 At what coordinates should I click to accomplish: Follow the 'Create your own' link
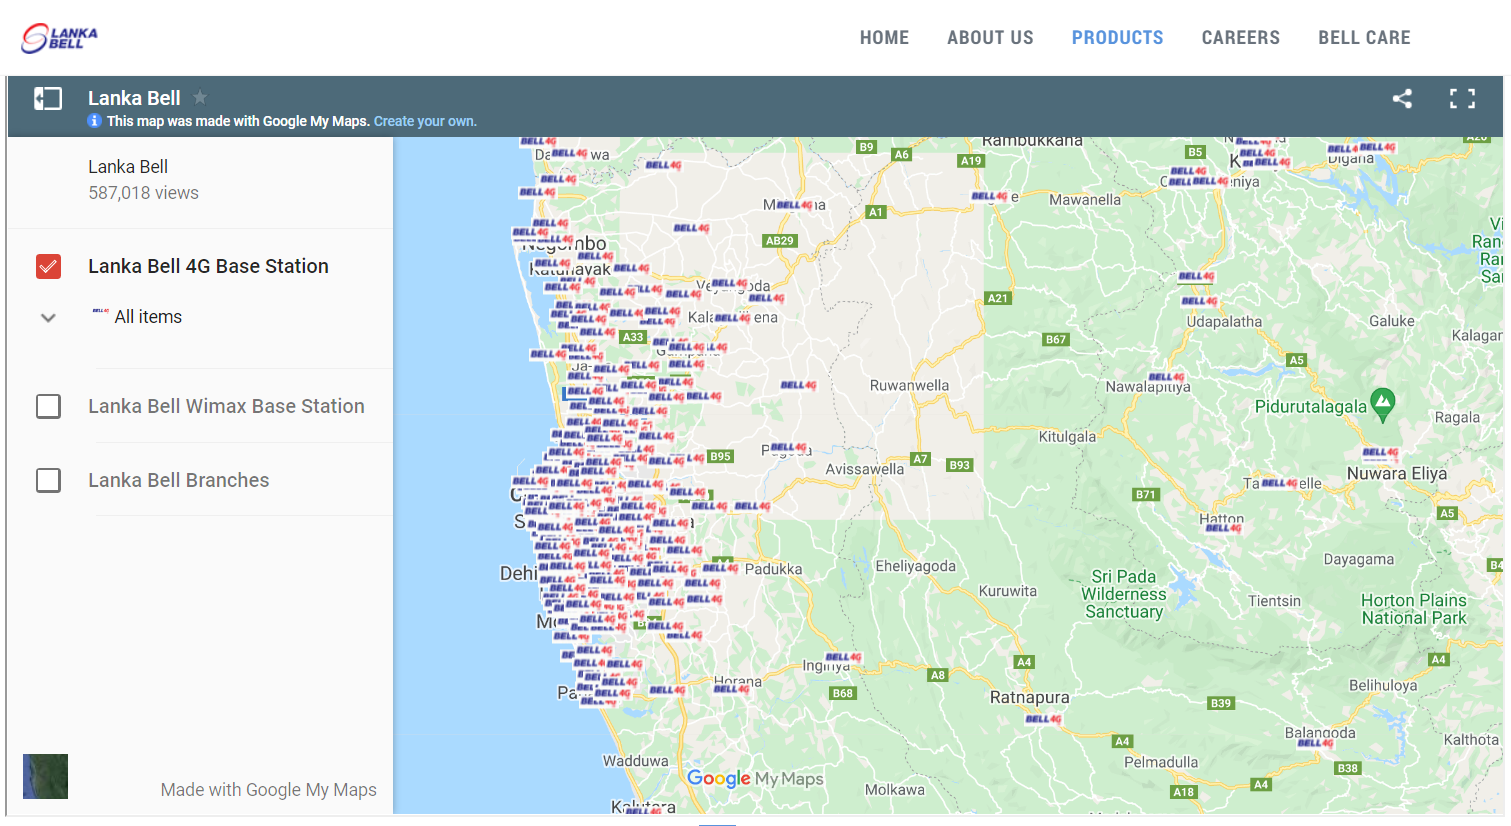[x=425, y=121]
